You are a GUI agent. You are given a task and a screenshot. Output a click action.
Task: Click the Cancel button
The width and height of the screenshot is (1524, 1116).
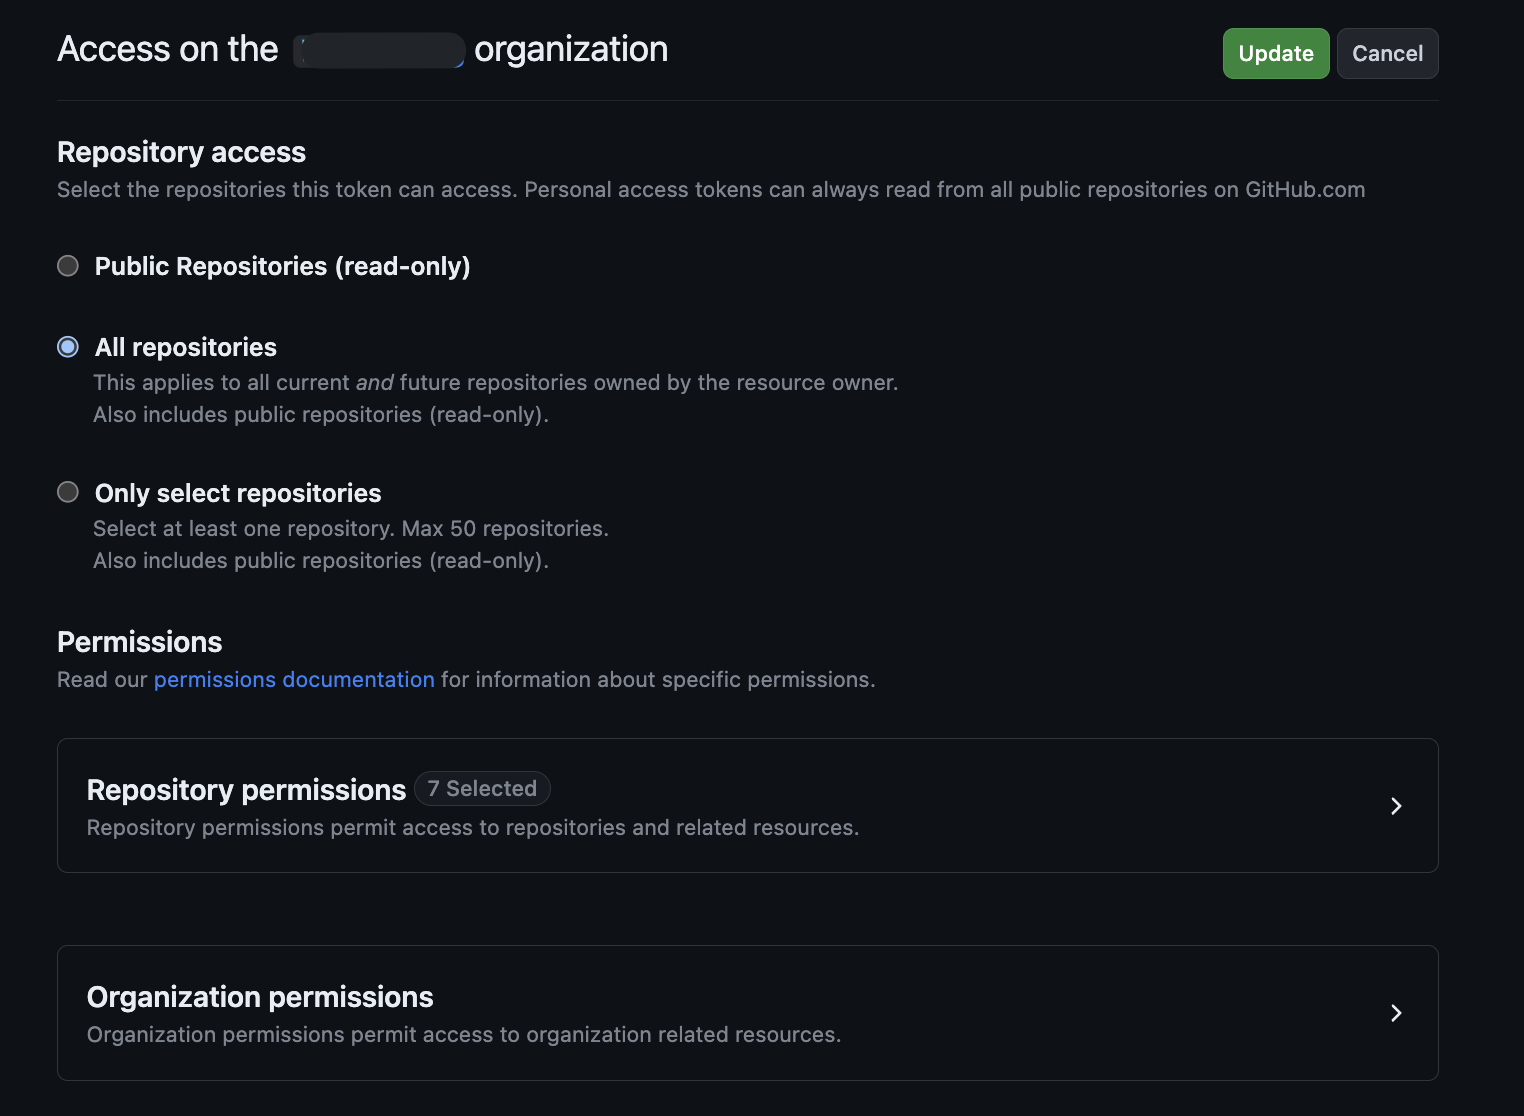[1387, 53]
